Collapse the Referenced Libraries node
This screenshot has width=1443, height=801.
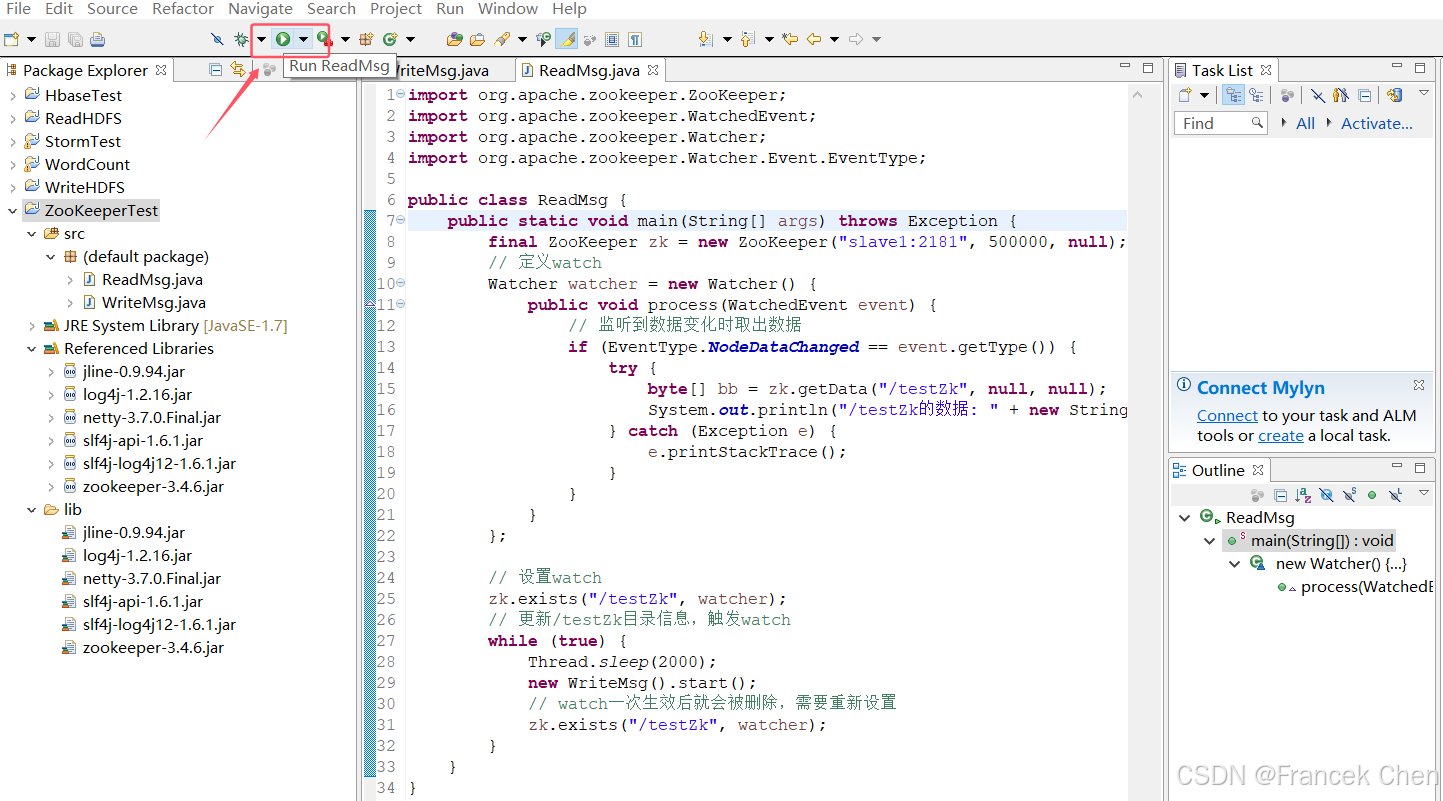pyautogui.click(x=32, y=349)
